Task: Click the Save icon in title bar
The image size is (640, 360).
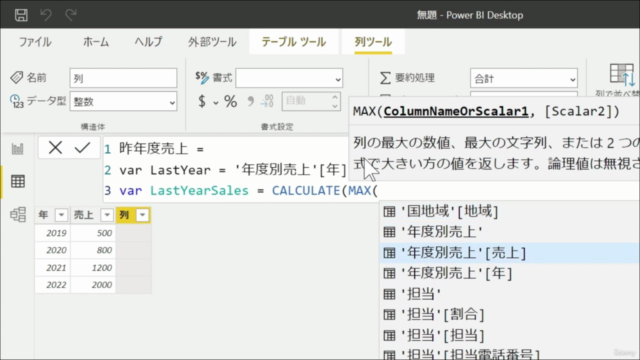Action: pyautogui.click(x=21, y=15)
